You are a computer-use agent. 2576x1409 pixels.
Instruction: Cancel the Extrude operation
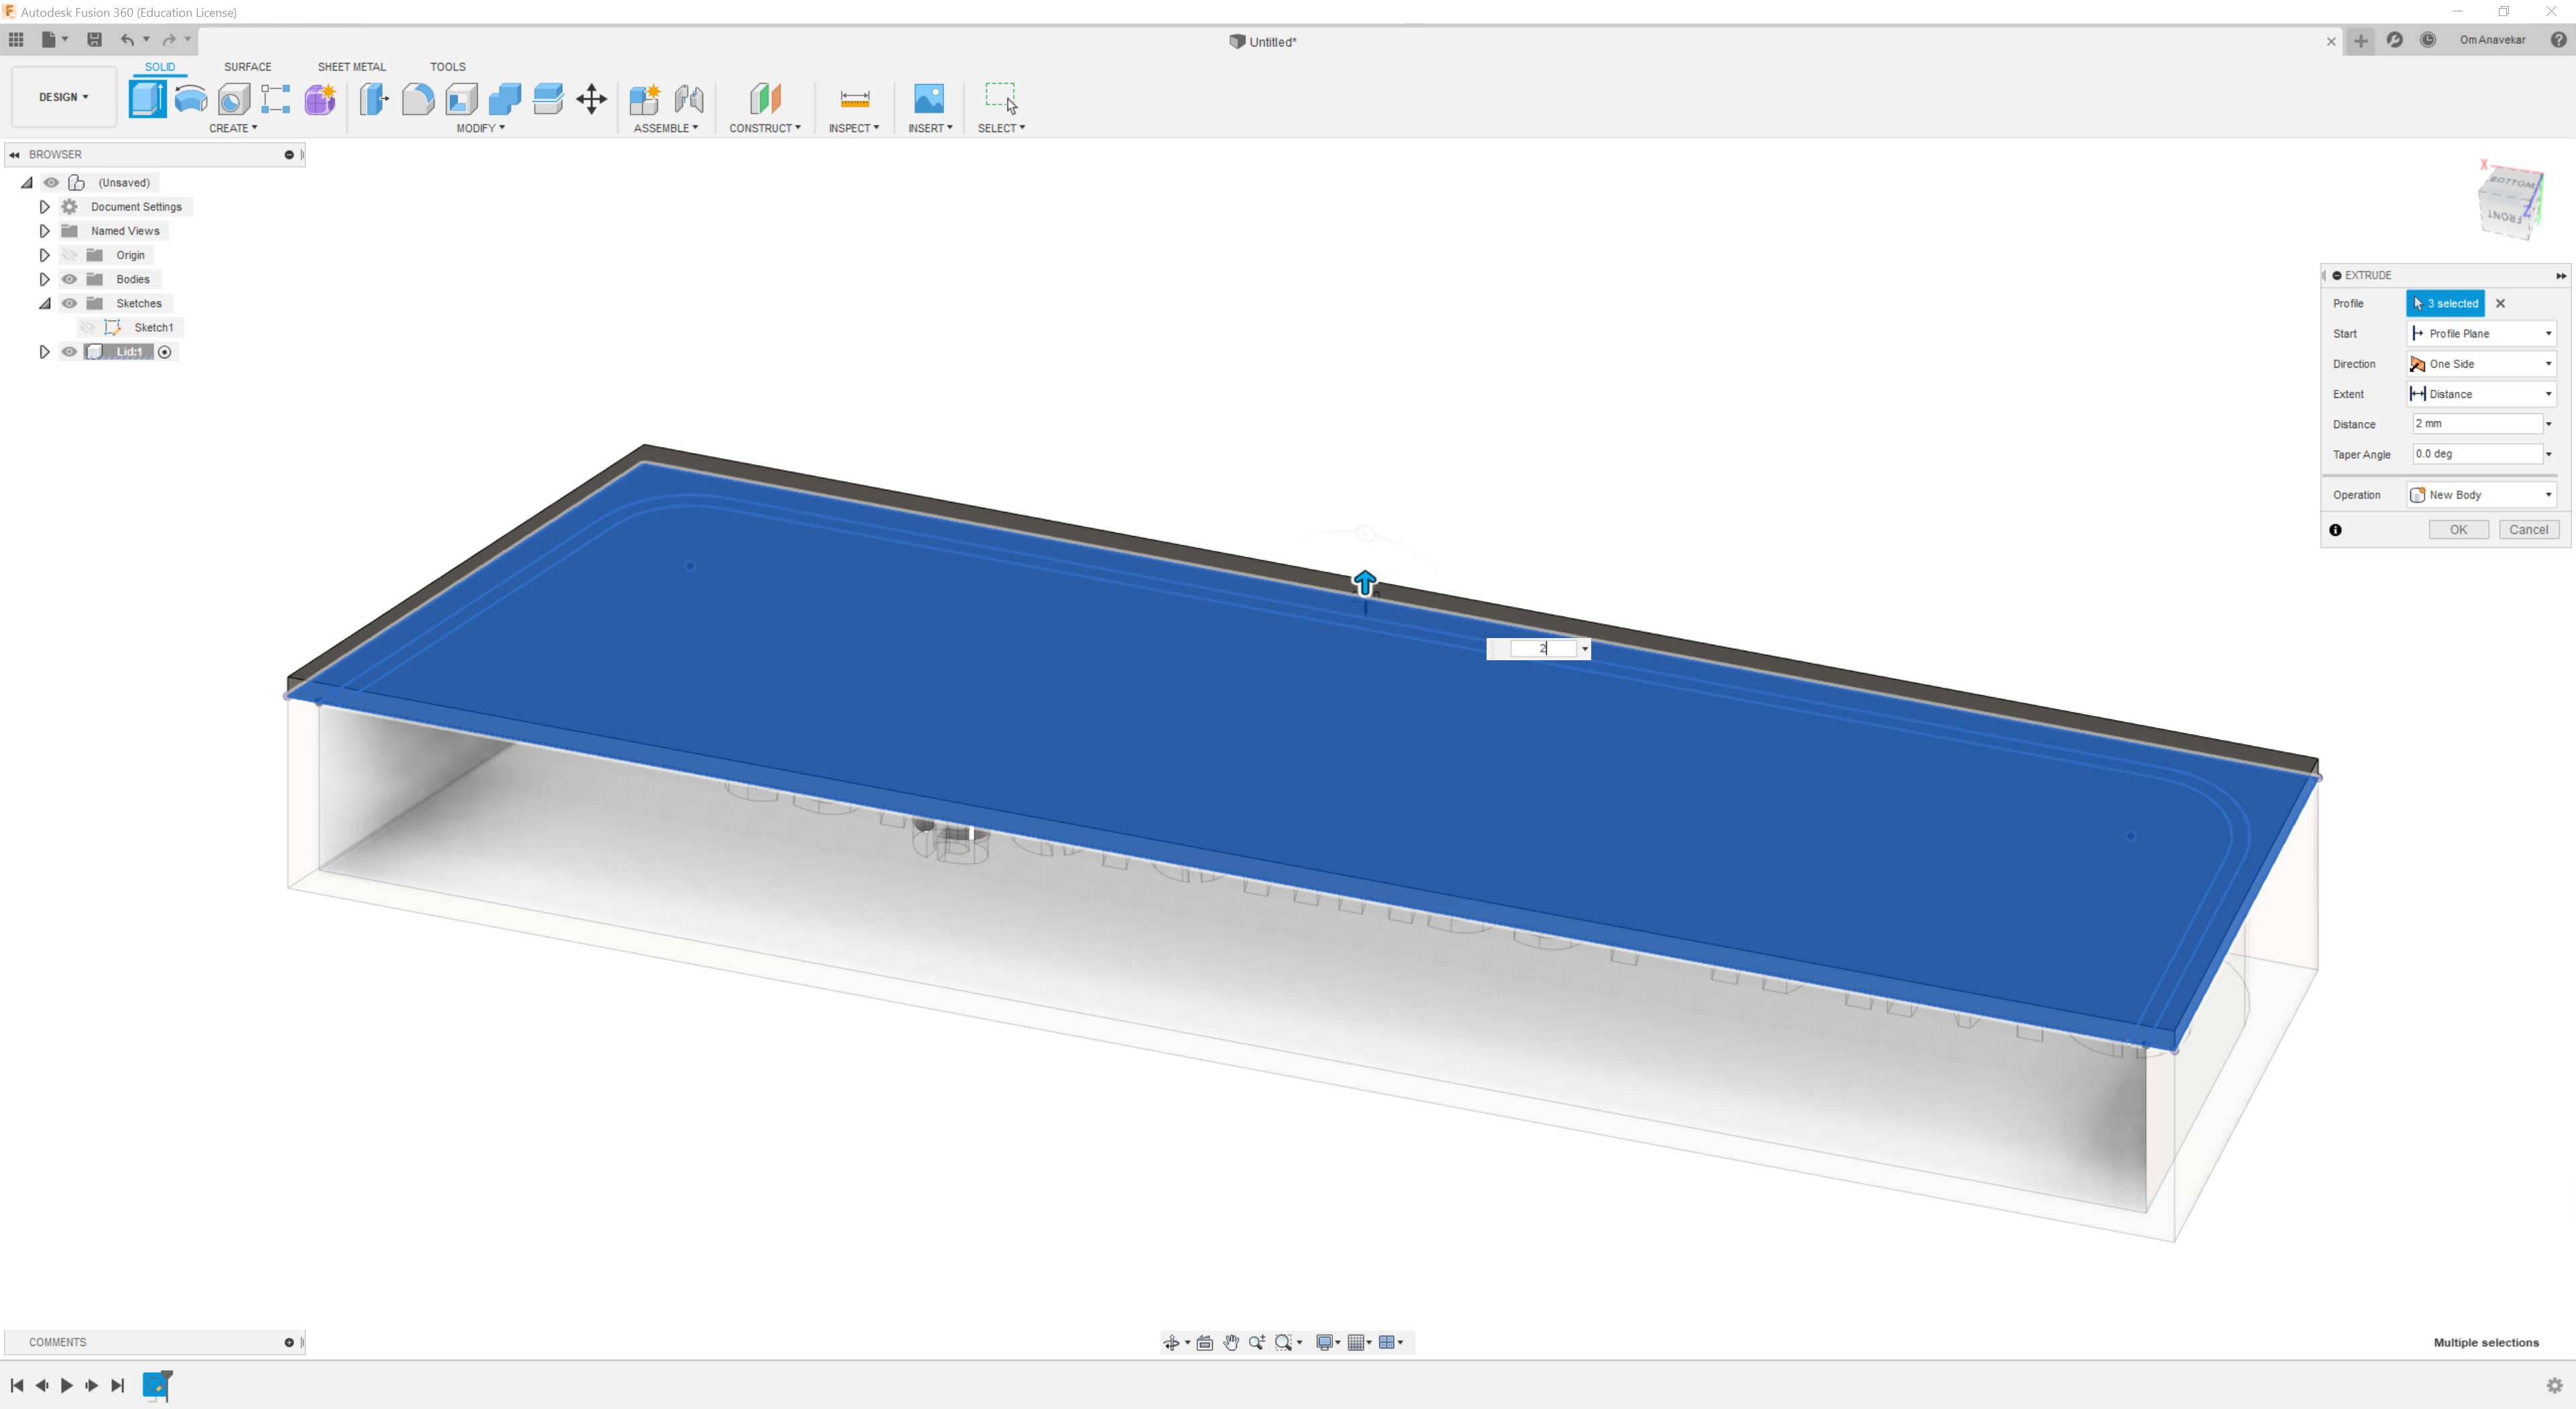coord(2529,530)
